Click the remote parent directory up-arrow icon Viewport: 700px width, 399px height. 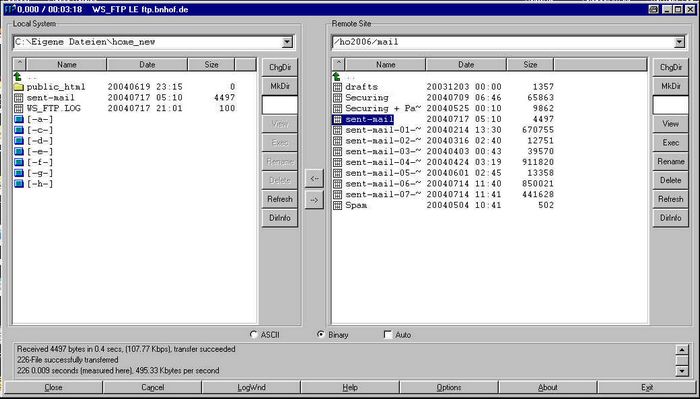[x=337, y=76]
